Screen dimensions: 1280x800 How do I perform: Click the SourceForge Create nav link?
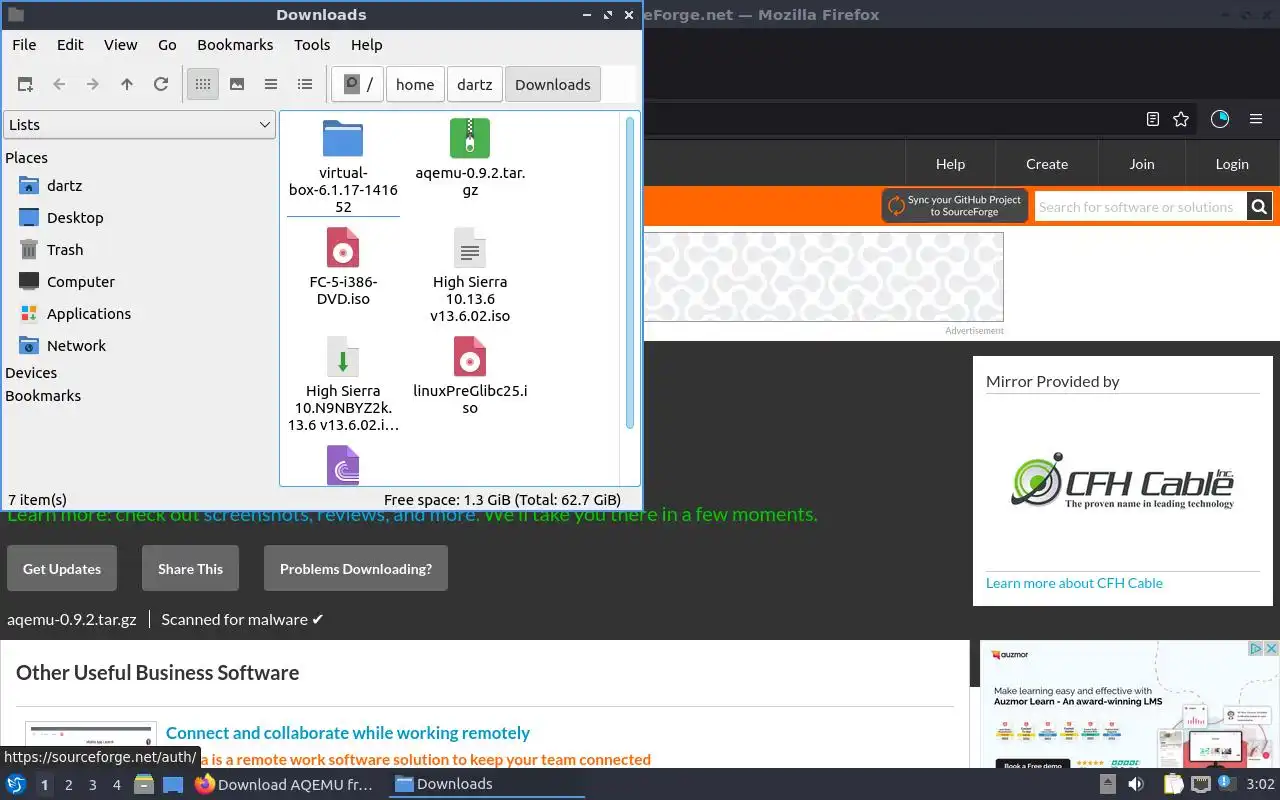1047,164
